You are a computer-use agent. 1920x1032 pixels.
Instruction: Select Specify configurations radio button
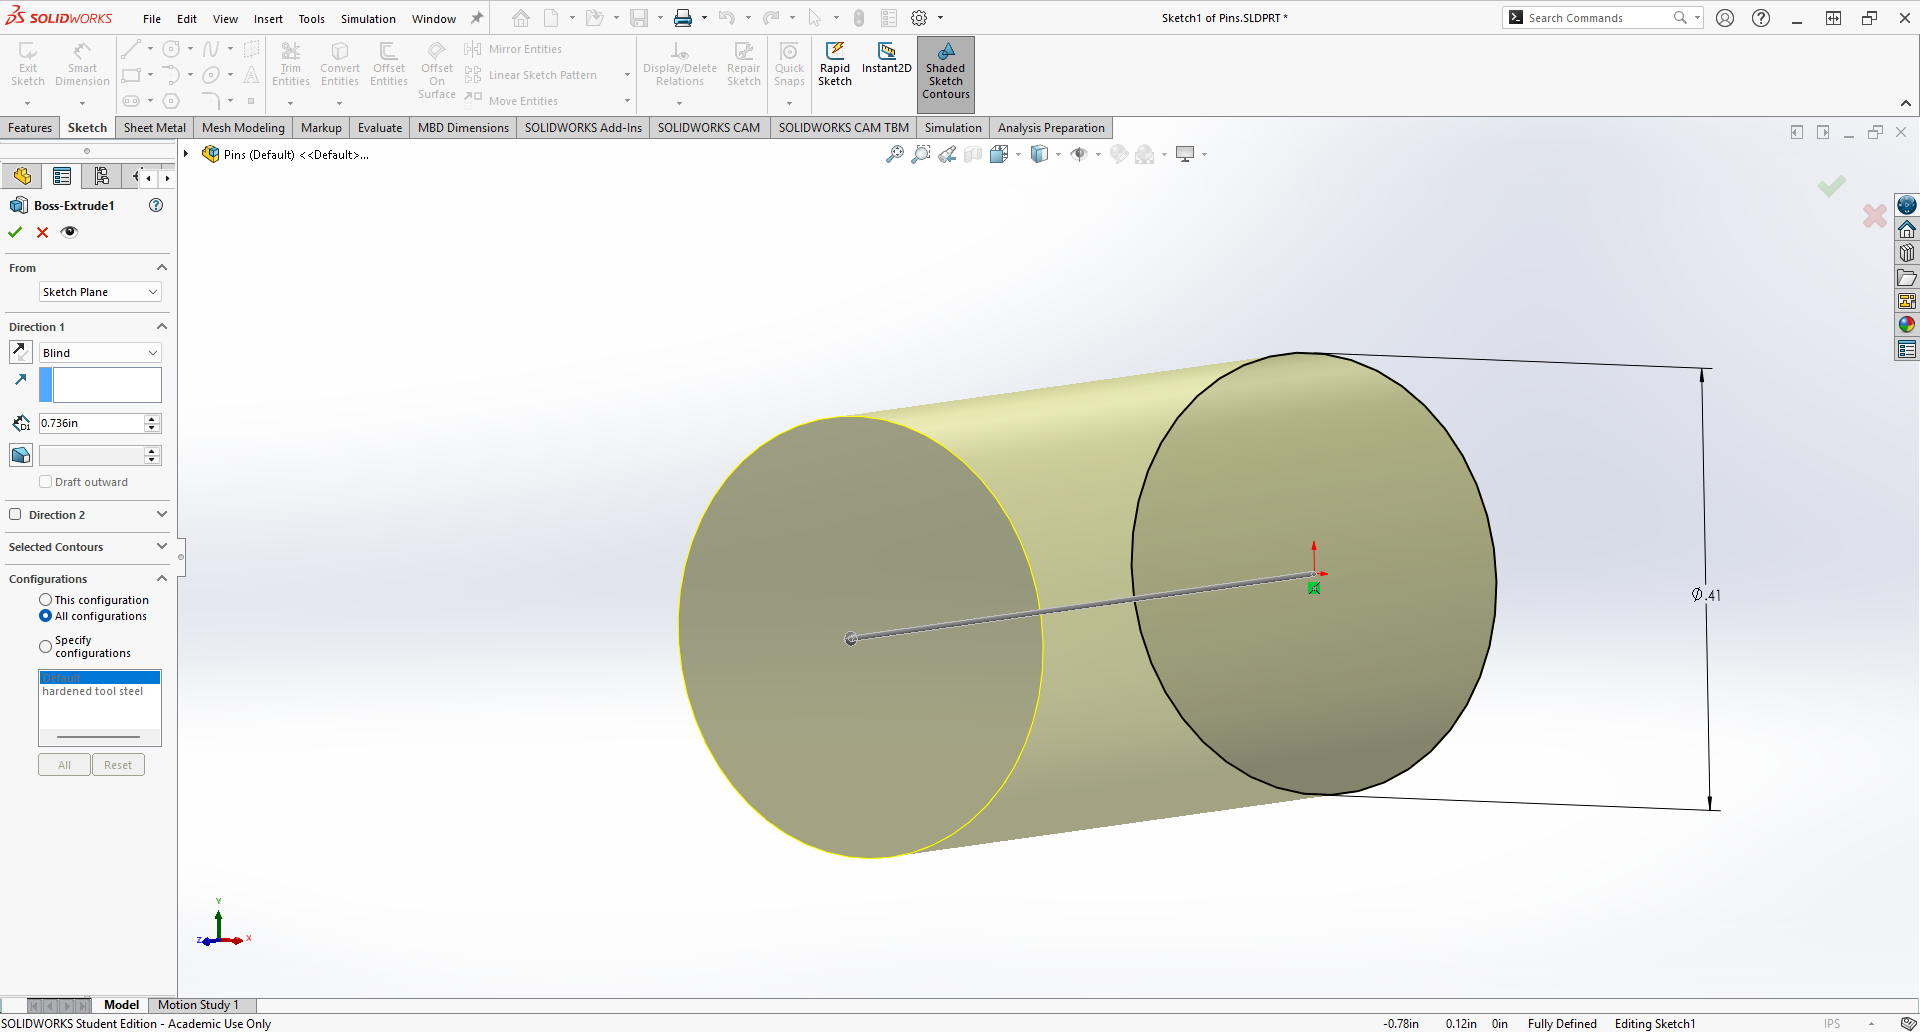pos(45,647)
